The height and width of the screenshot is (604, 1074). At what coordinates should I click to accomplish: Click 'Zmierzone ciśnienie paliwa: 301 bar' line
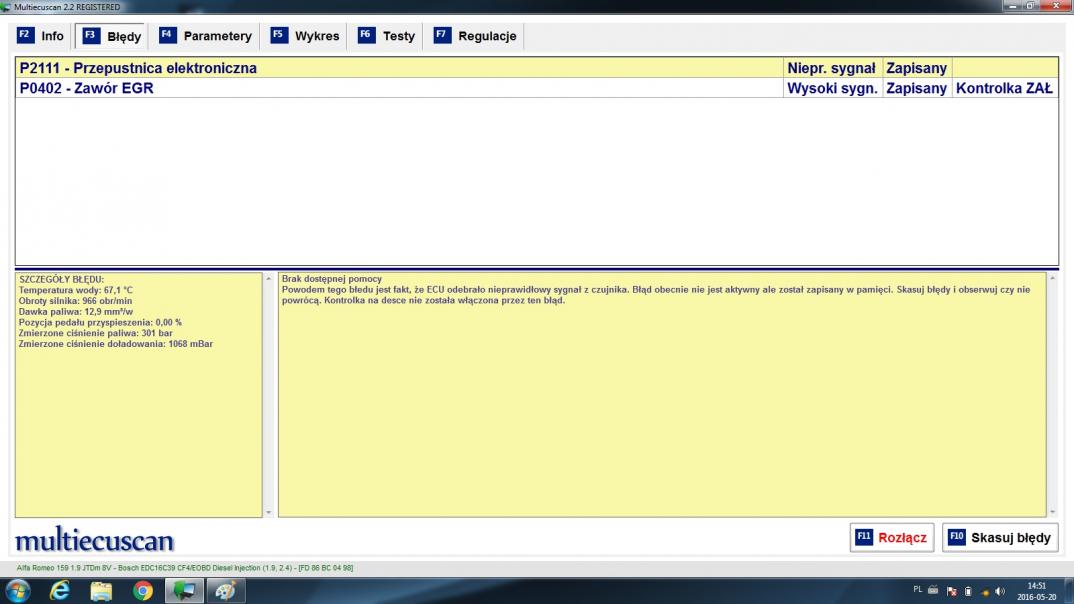tap(95, 334)
